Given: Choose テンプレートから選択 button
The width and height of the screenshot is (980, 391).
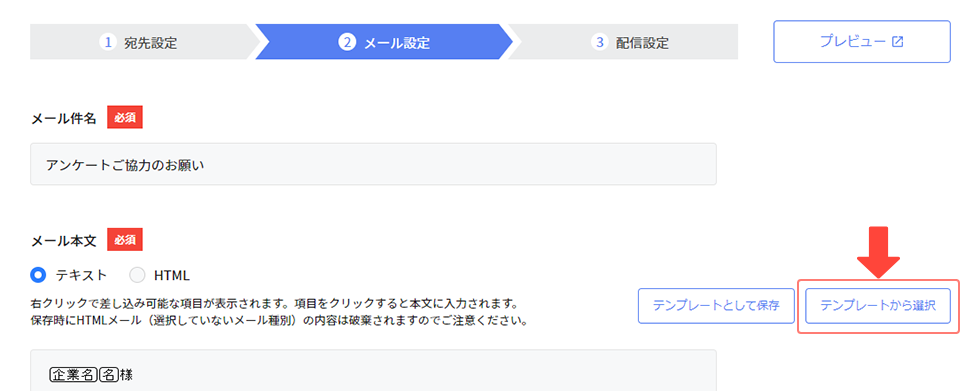Looking at the screenshot, I should click(878, 306).
